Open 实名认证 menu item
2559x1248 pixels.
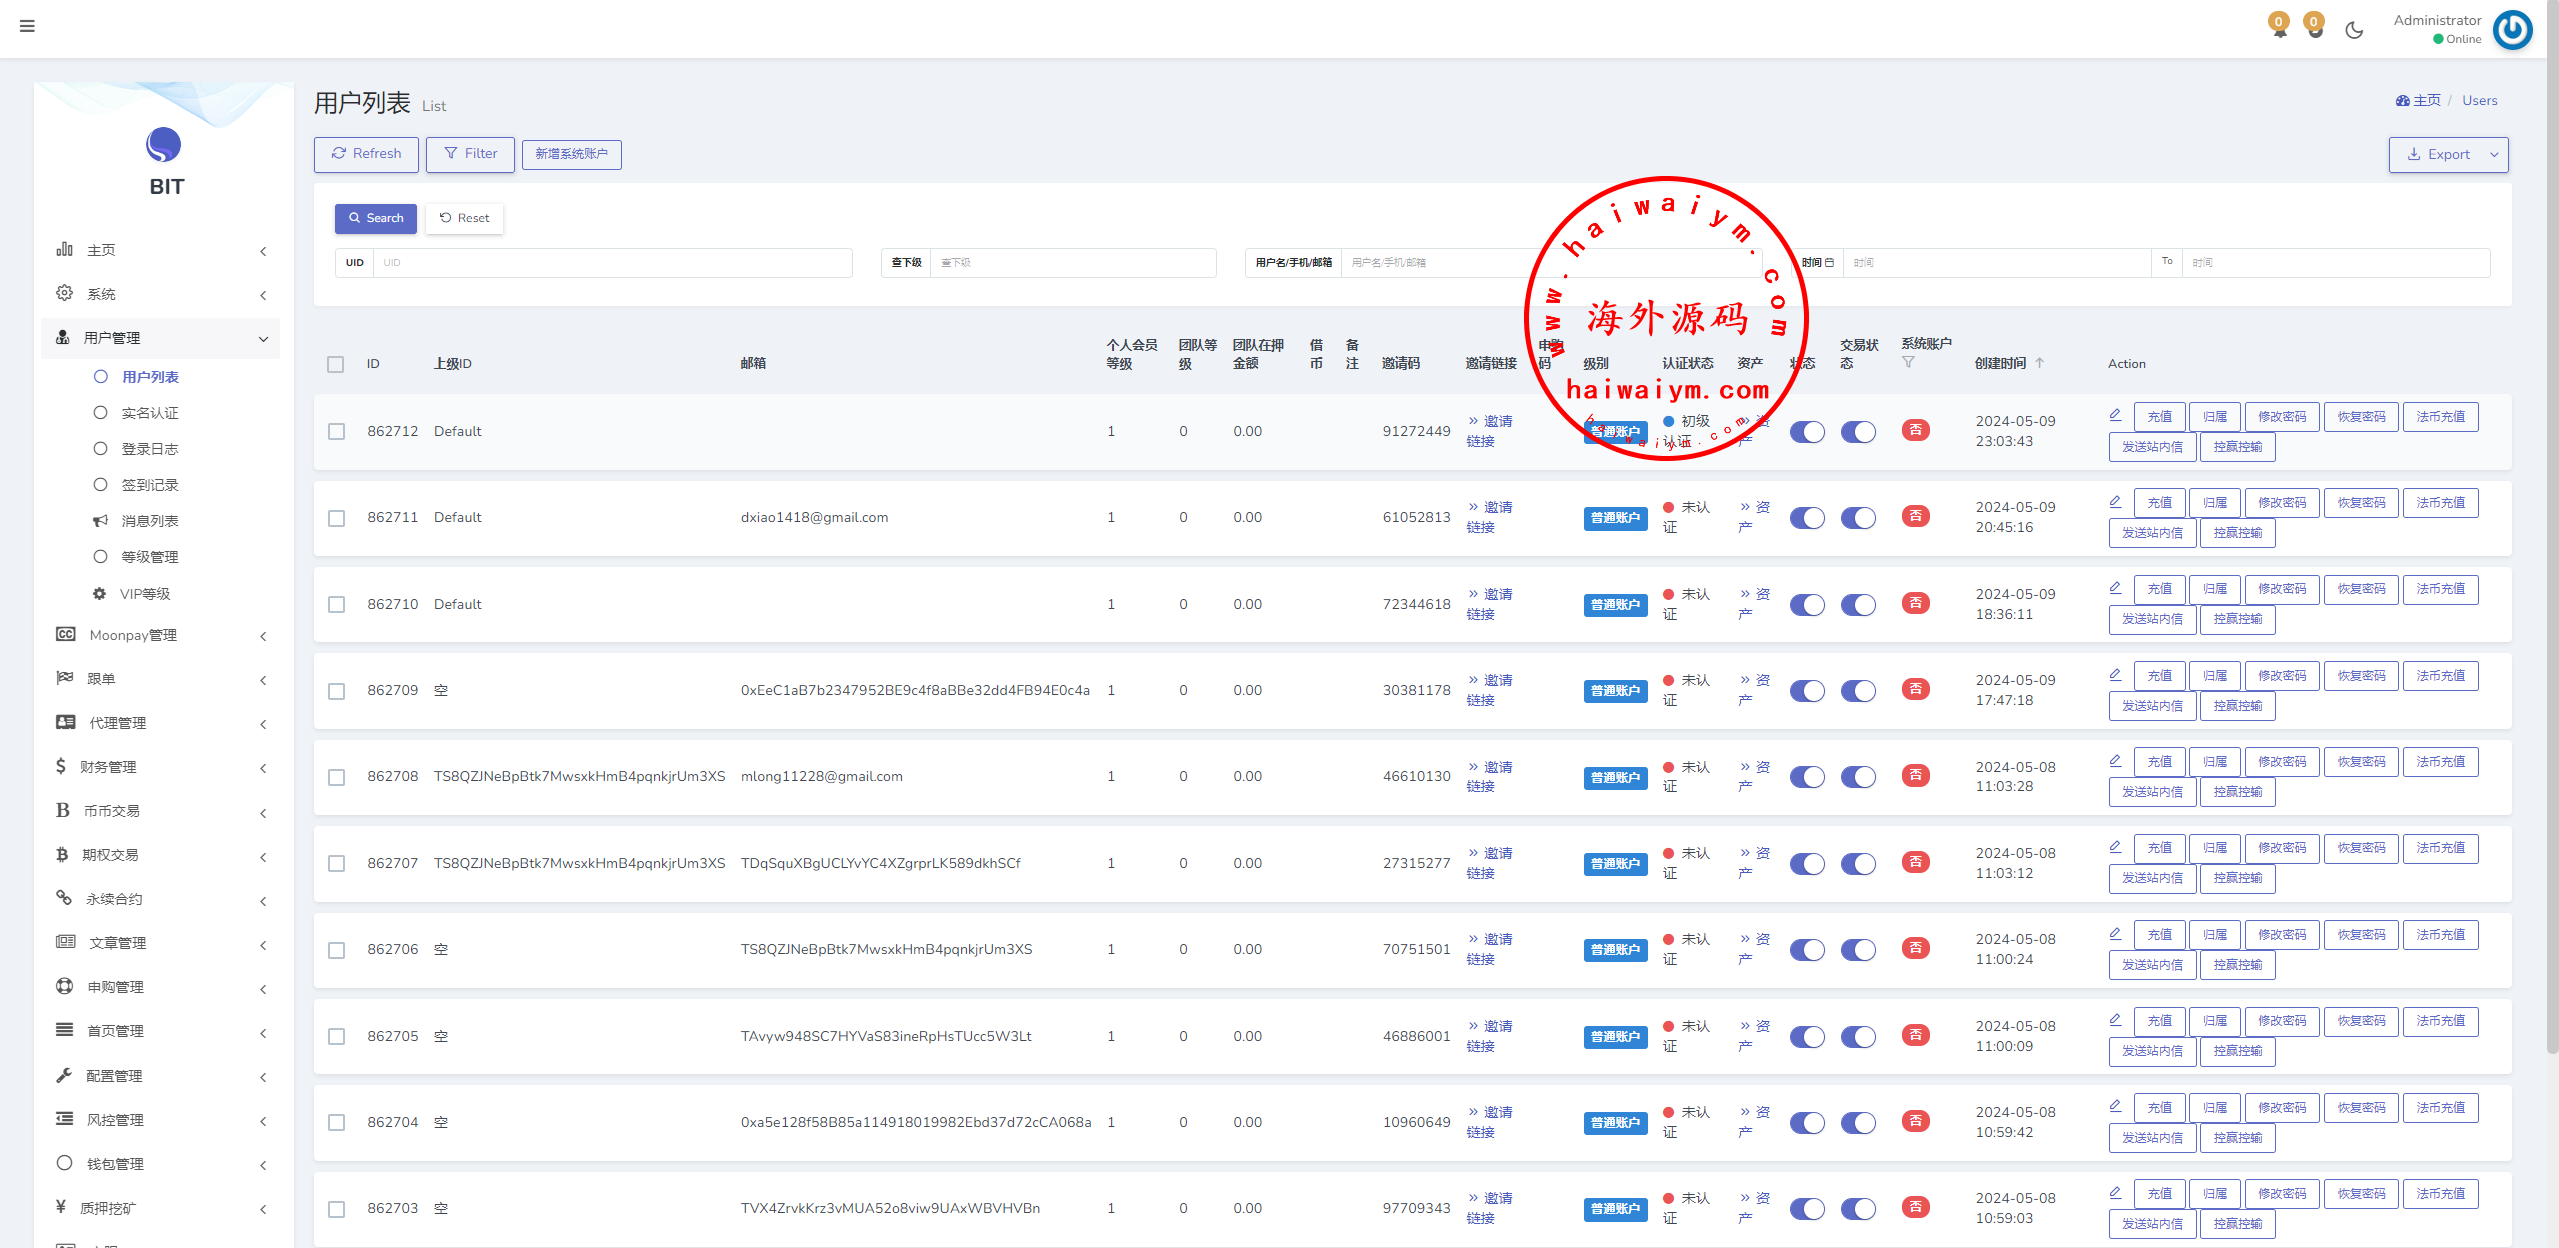pos(150,413)
